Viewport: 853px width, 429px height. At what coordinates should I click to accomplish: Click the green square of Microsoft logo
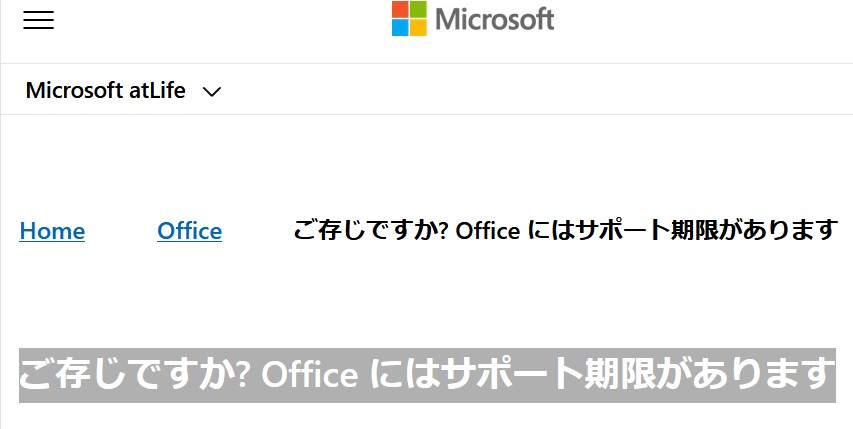[418, 9]
